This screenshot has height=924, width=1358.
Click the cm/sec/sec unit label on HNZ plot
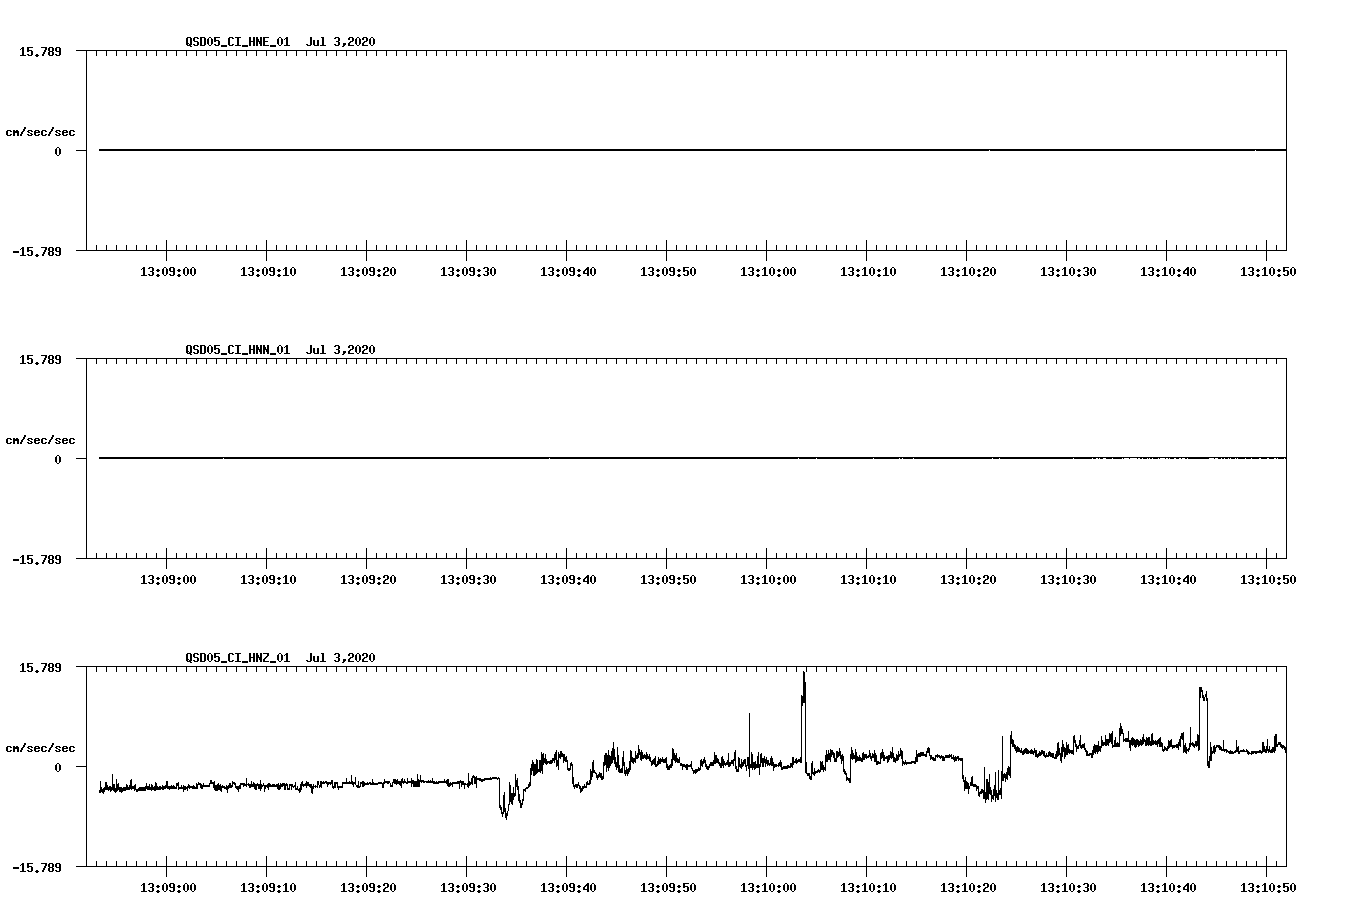[x=40, y=748]
